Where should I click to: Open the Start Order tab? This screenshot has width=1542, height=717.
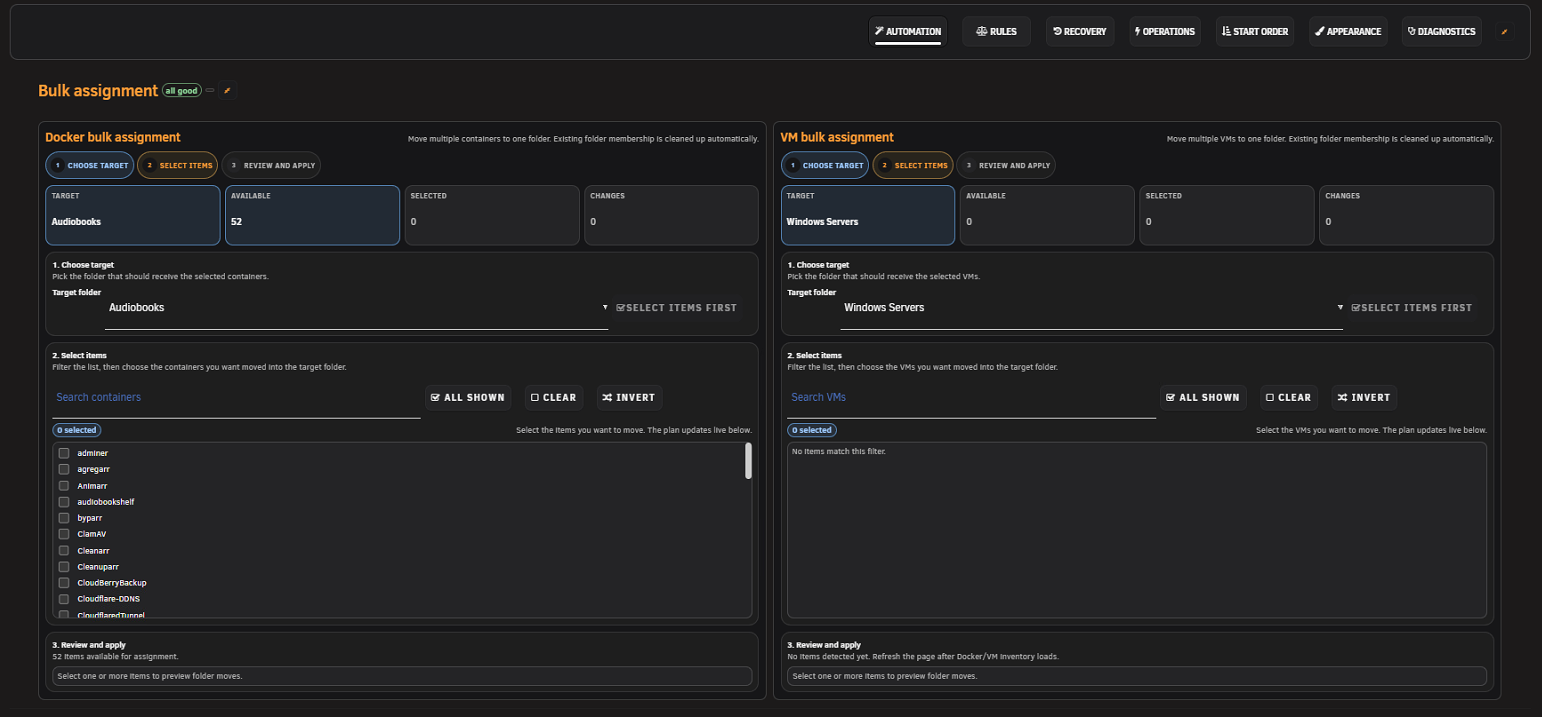[x=1255, y=31]
